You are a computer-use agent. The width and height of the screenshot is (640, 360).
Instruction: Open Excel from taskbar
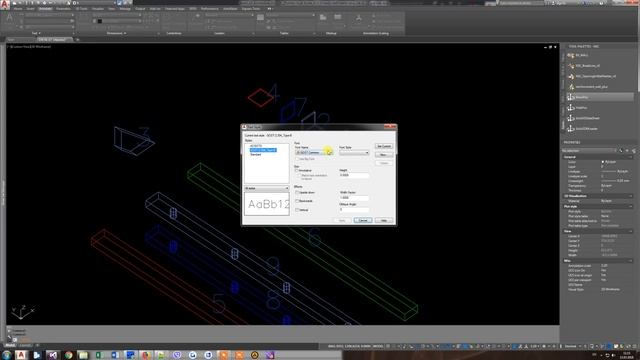click(x=99, y=355)
